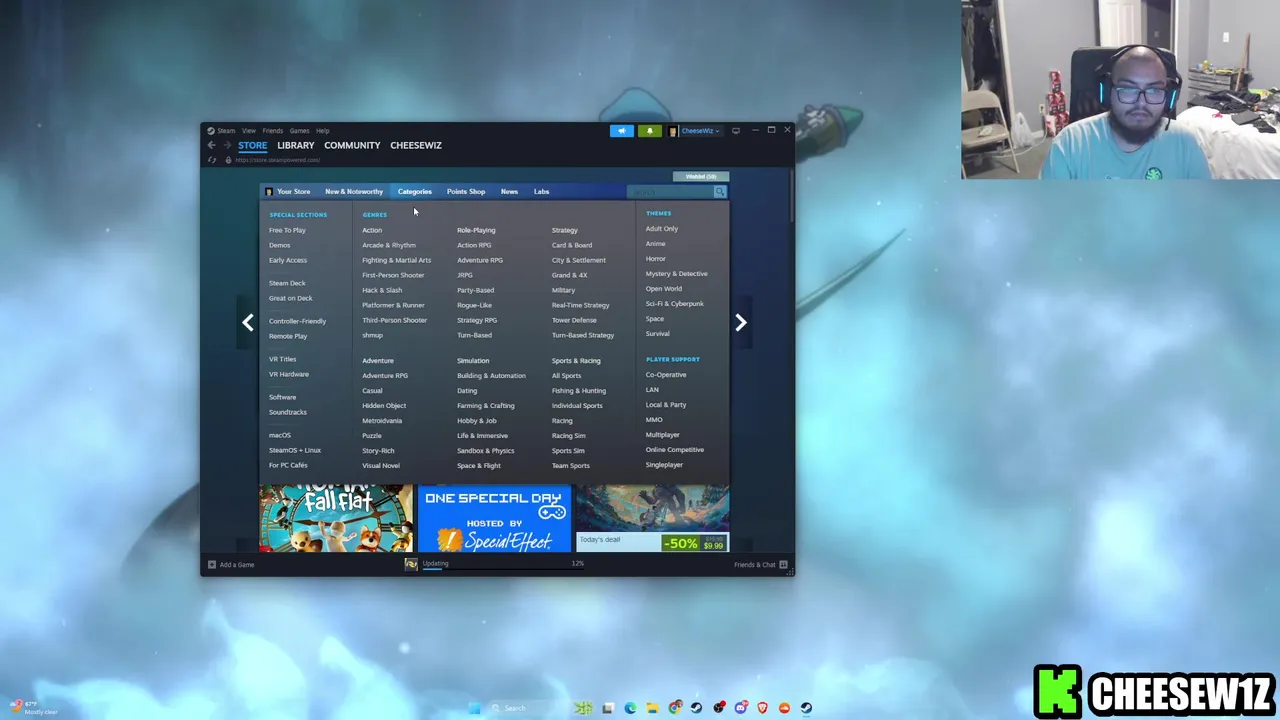Switch to the LIBRARY tab

click(296, 145)
